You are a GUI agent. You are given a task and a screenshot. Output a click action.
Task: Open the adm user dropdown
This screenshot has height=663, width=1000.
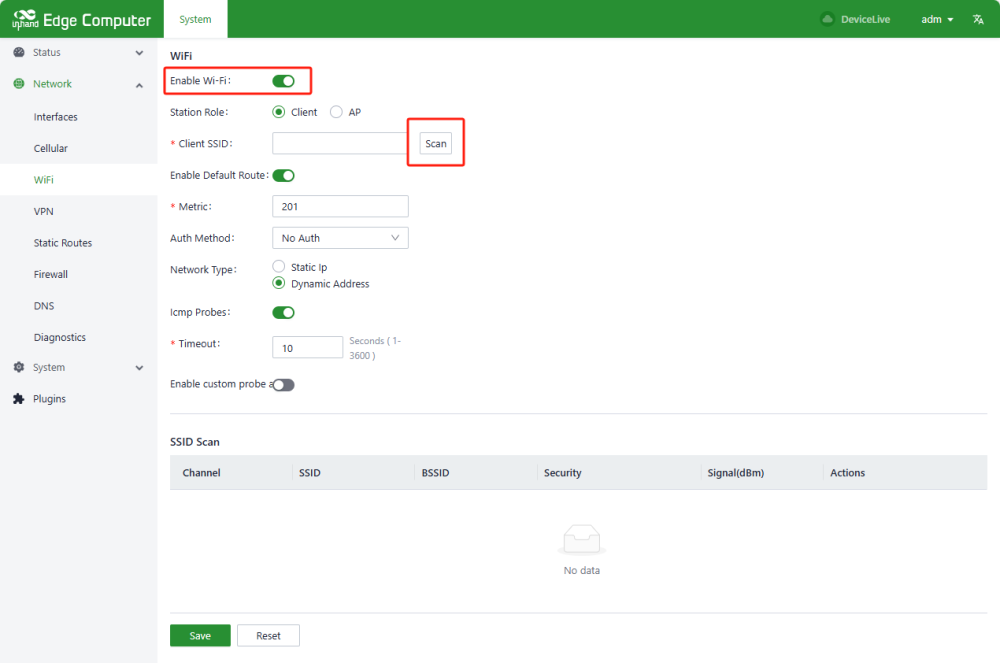click(937, 19)
